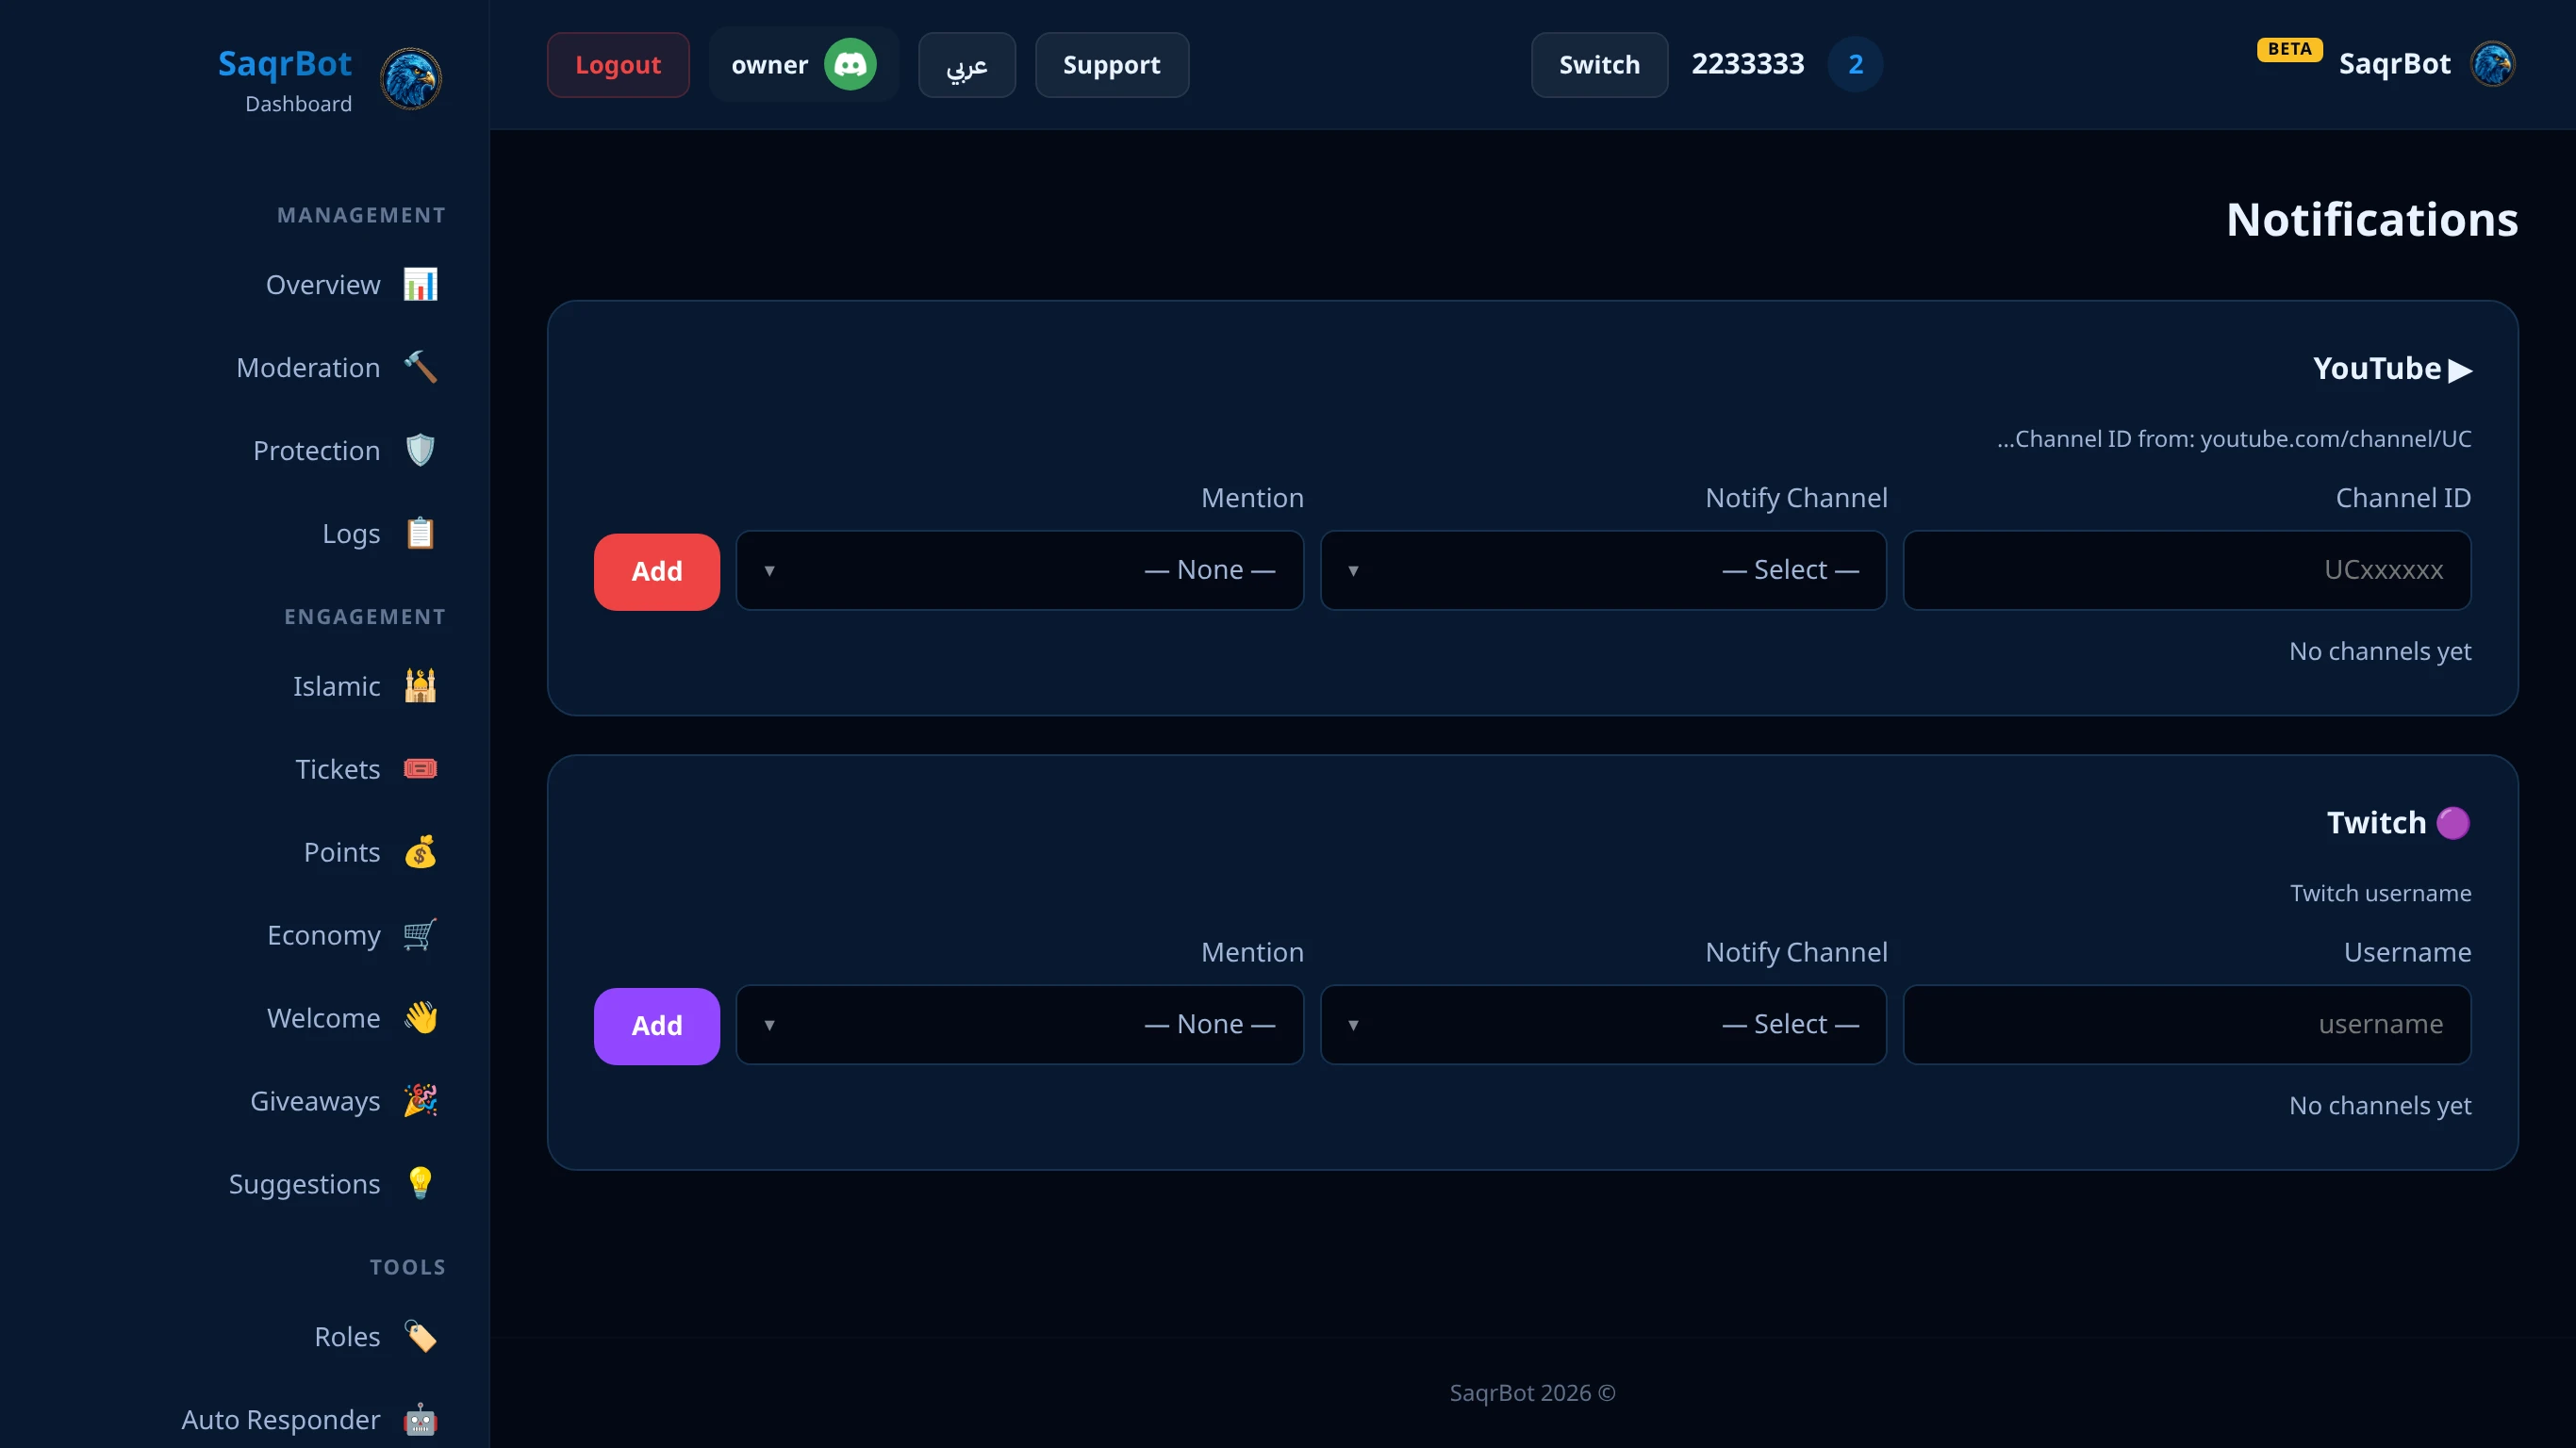Click the Economy shopping cart icon
The height and width of the screenshot is (1448, 2576).
[420, 935]
